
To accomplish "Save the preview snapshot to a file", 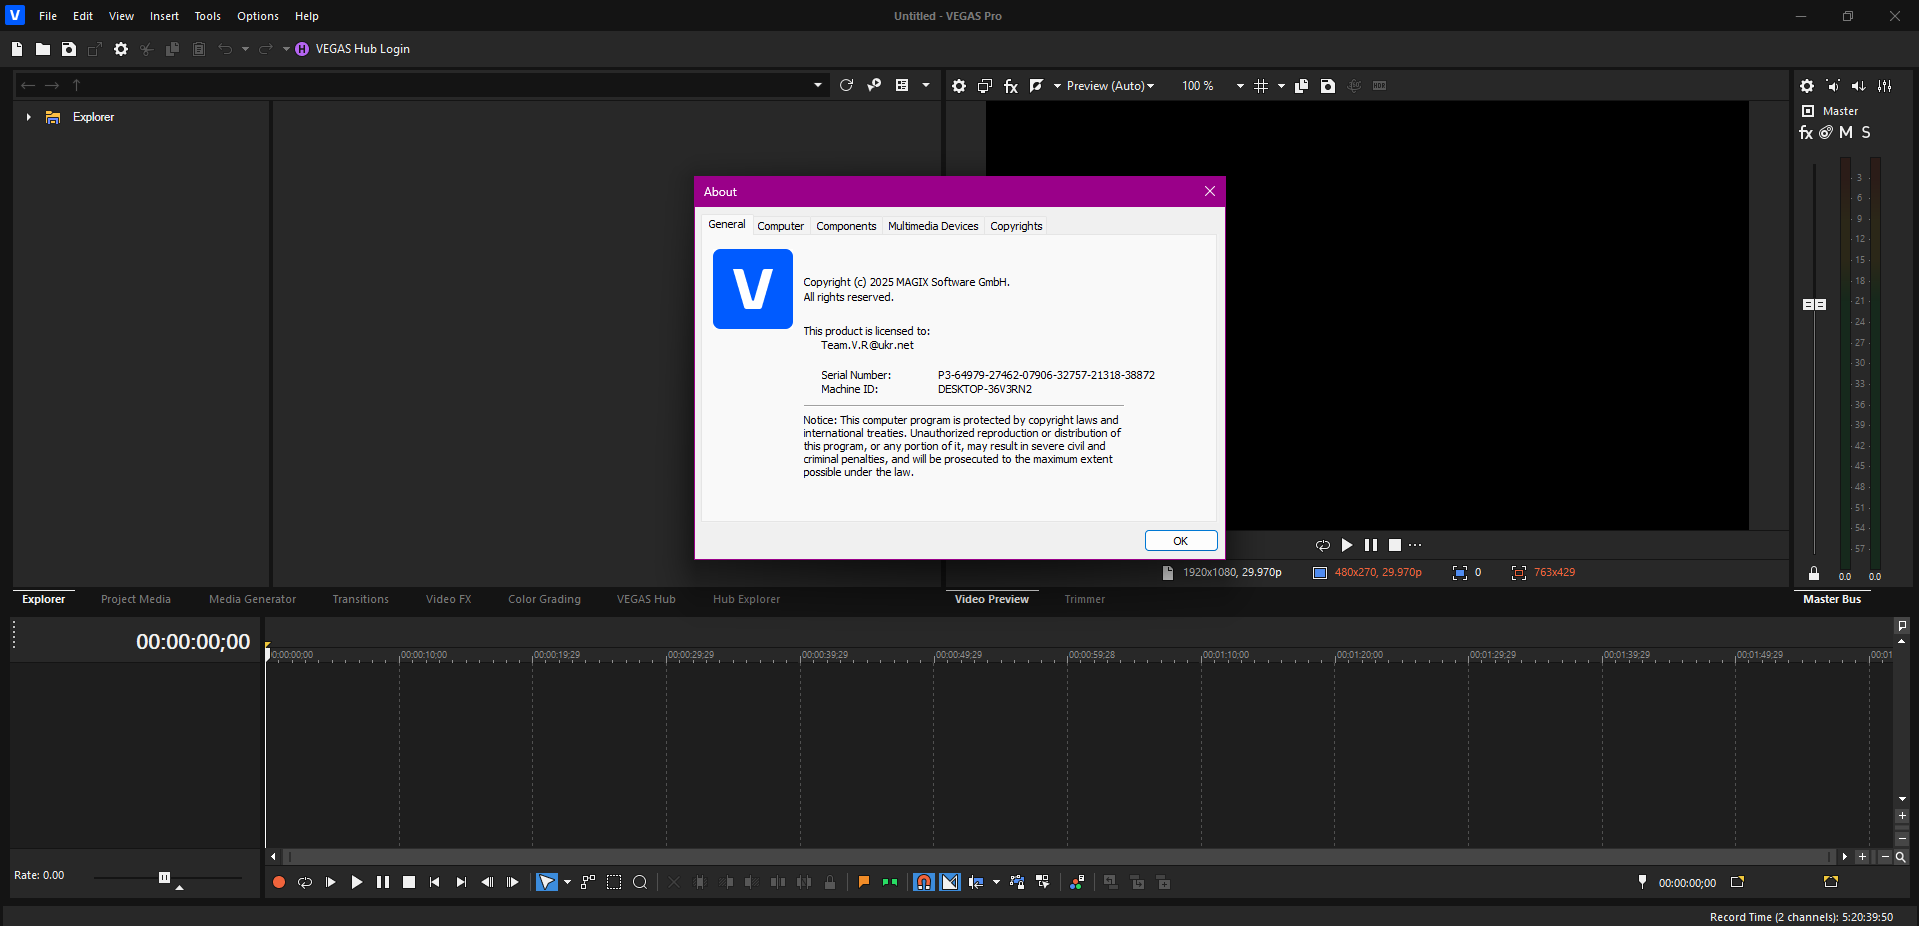I will coord(1328,86).
